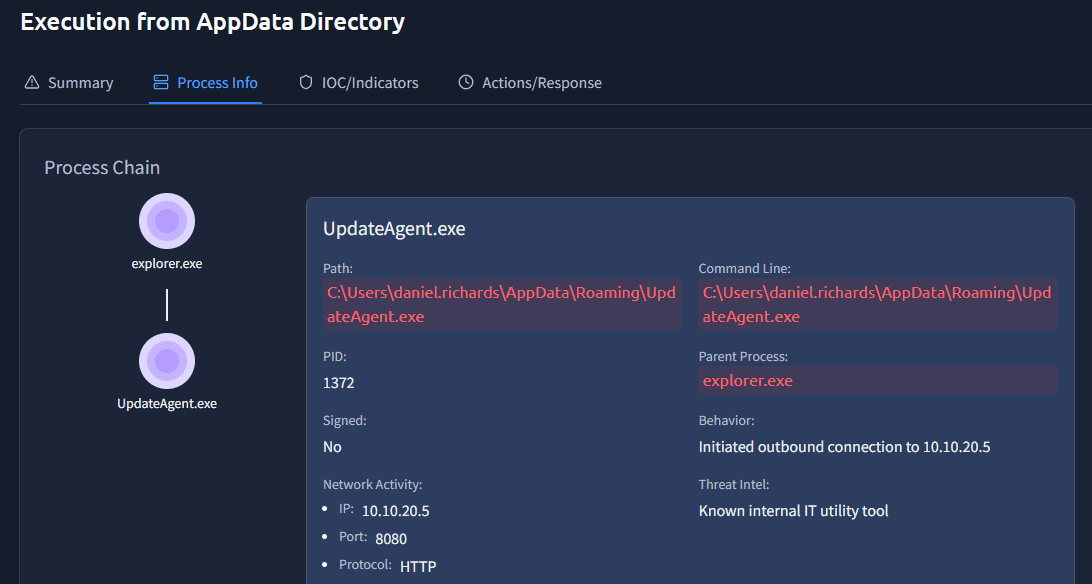Click the Process Info tab label

pyautogui.click(x=217, y=83)
